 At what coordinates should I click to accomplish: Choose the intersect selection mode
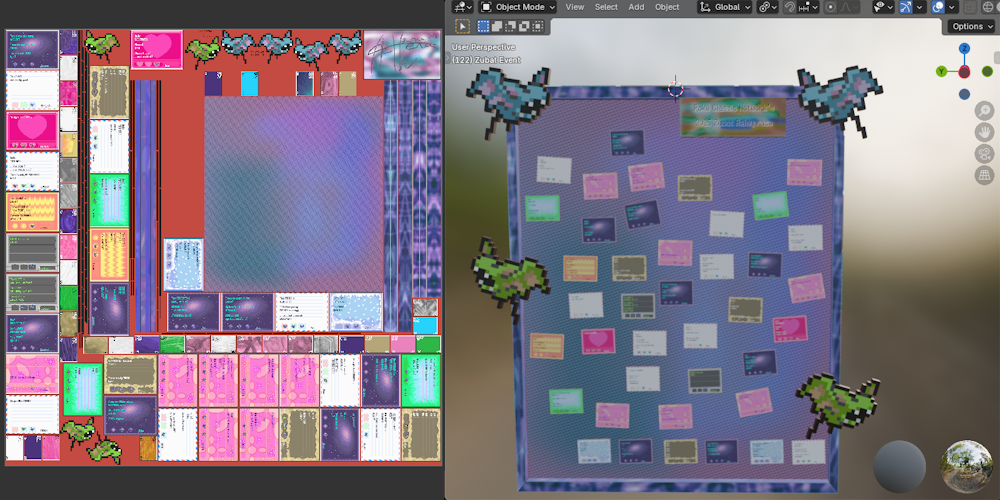coord(538,26)
